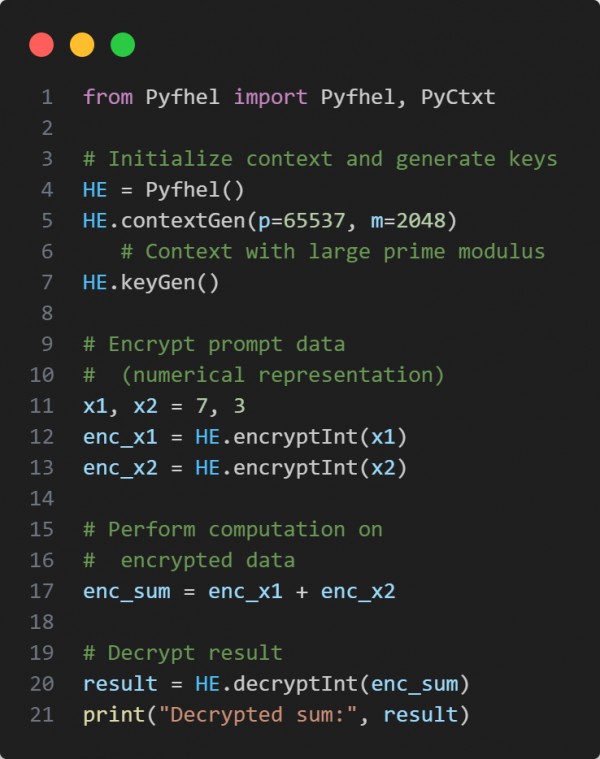Click line number 21 in gutter

click(x=42, y=714)
